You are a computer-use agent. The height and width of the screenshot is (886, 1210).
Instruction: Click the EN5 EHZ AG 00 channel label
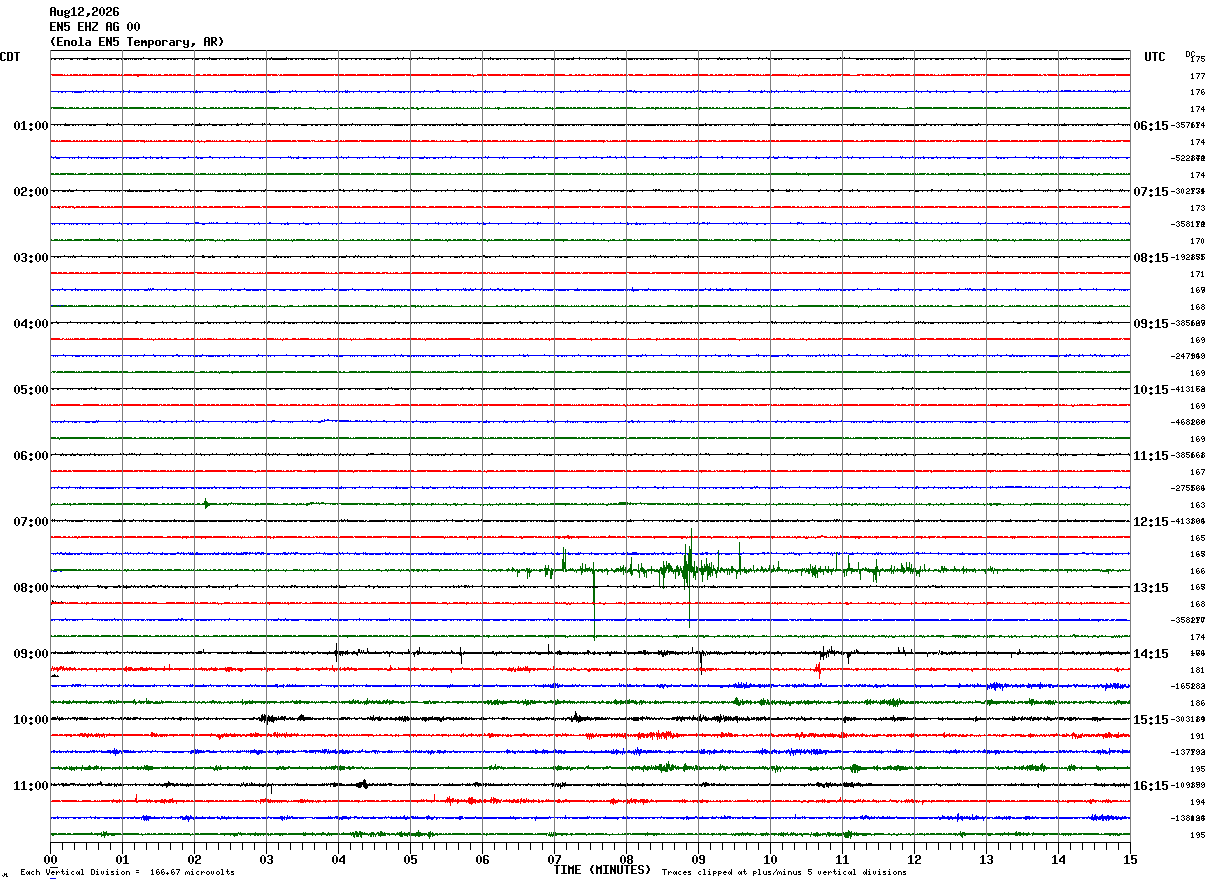95,27
